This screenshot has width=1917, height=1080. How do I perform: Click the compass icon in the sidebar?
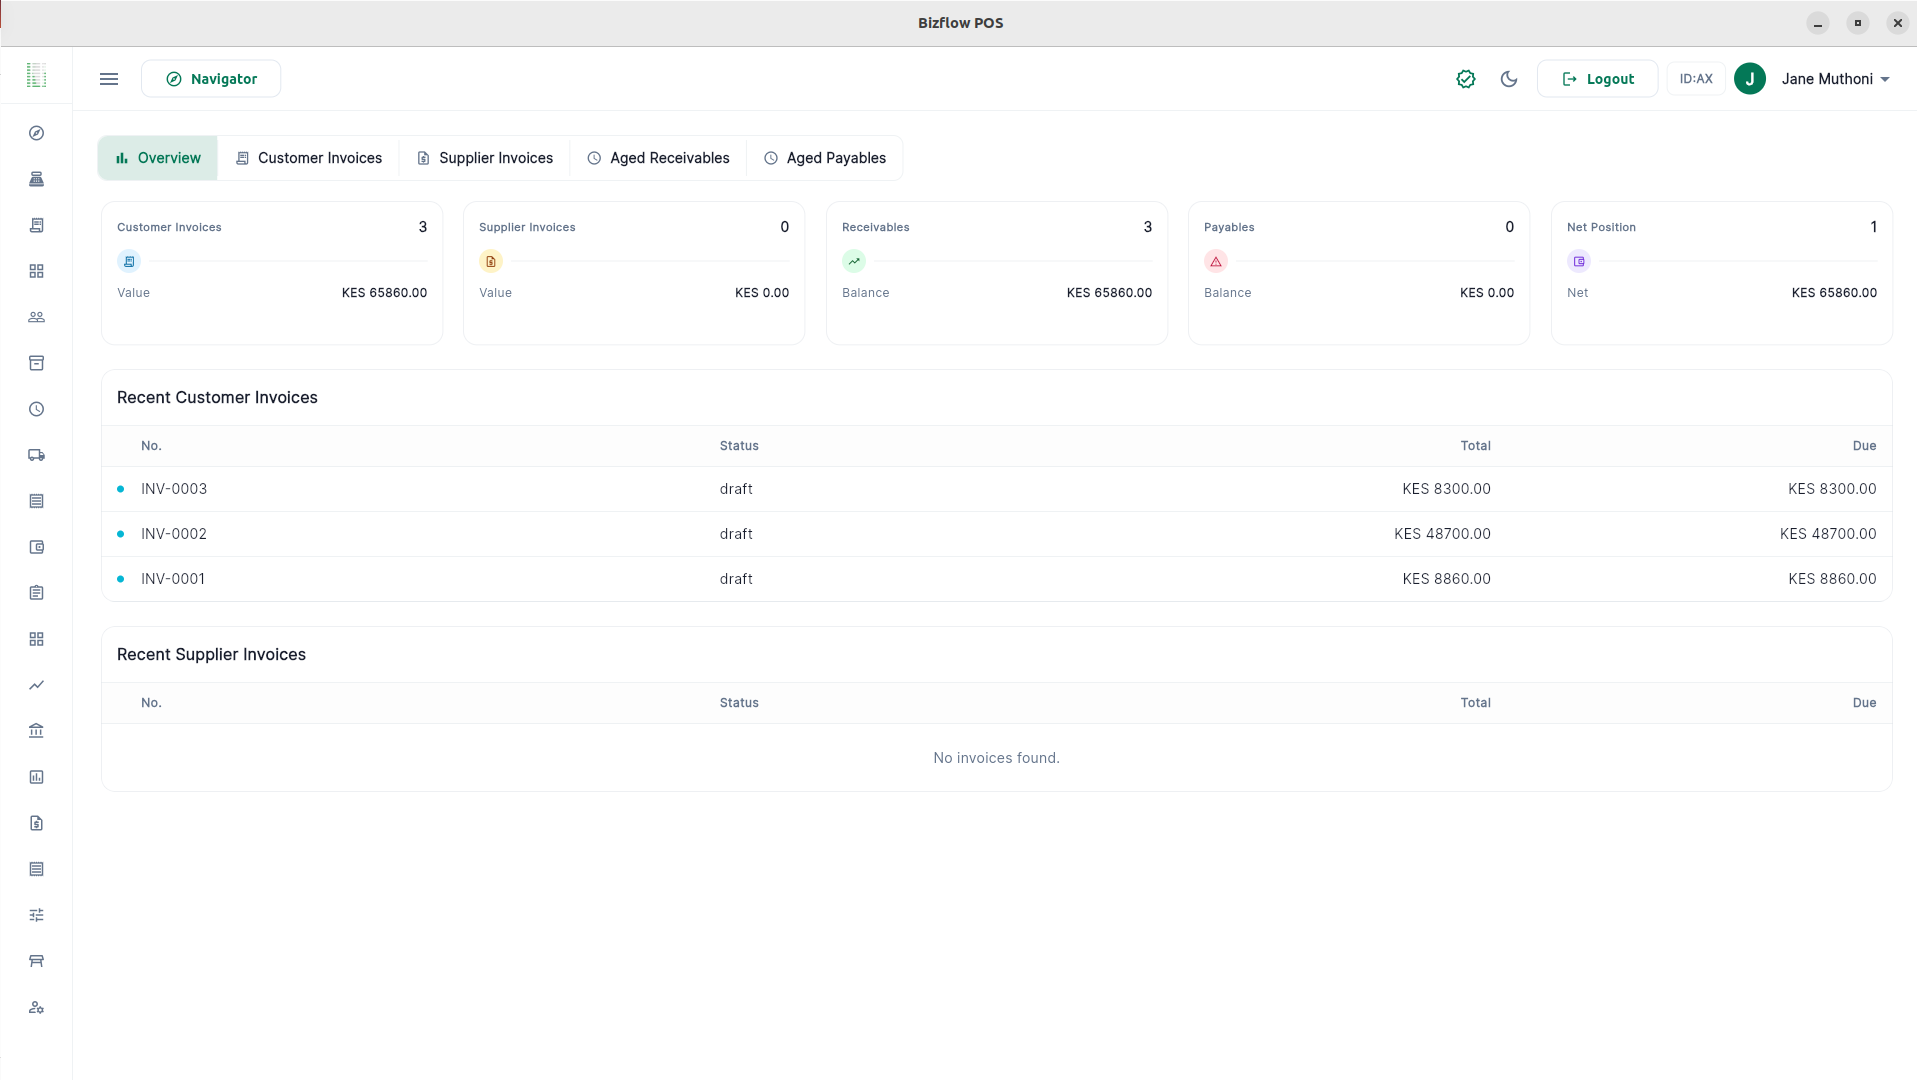[36, 133]
